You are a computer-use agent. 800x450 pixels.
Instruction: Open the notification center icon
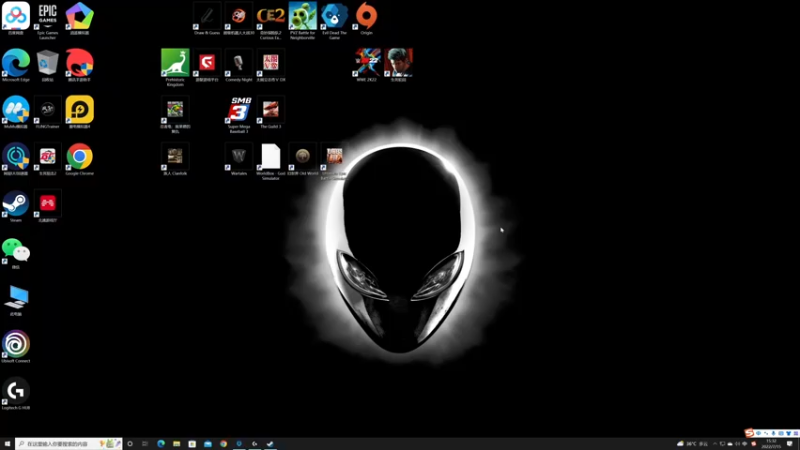click(790, 444)
